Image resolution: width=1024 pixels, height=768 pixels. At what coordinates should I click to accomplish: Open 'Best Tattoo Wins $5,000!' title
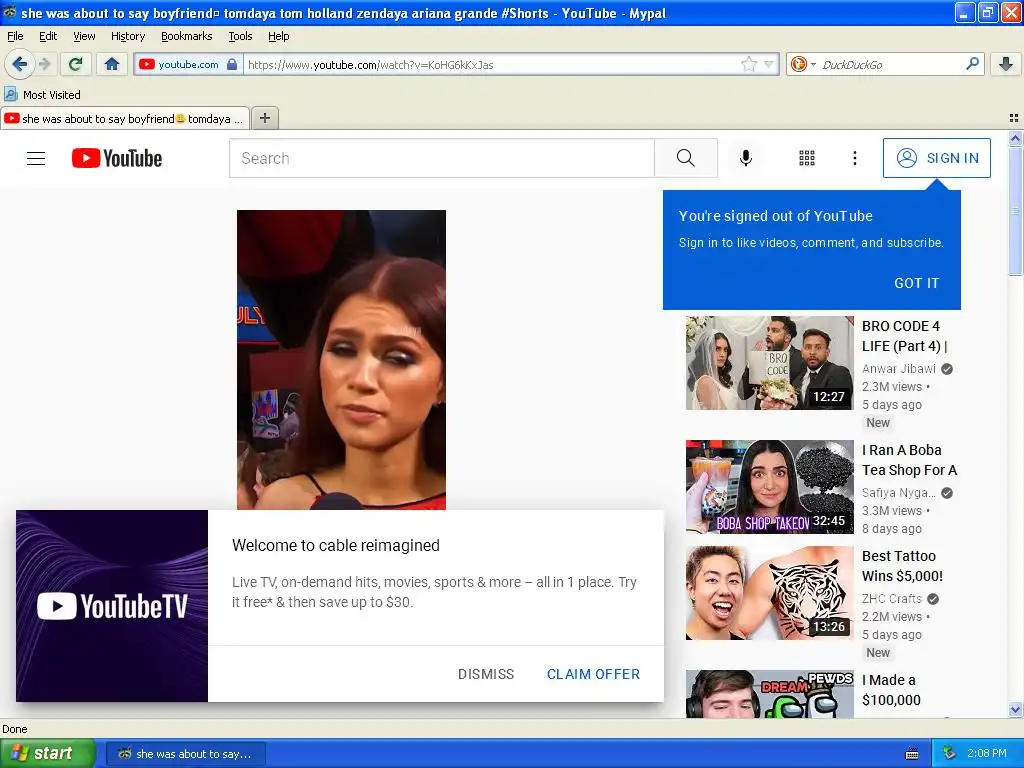(903, 566)
